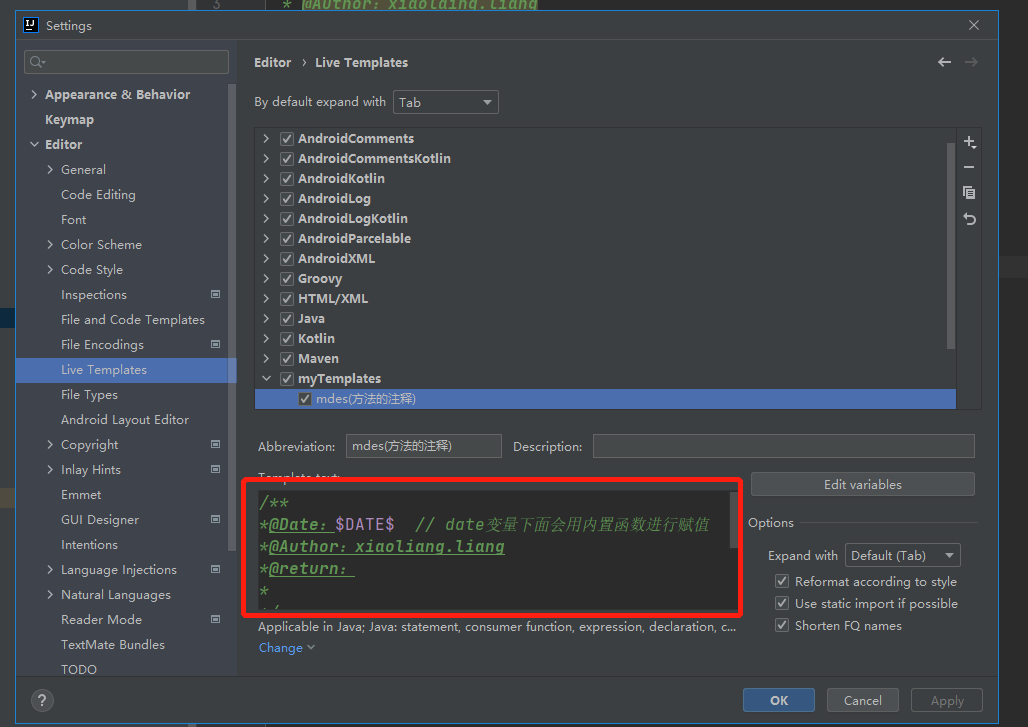Select the AndroidParcelable group row
This screenshot has width=1028, height=727.
coord(605,239)
